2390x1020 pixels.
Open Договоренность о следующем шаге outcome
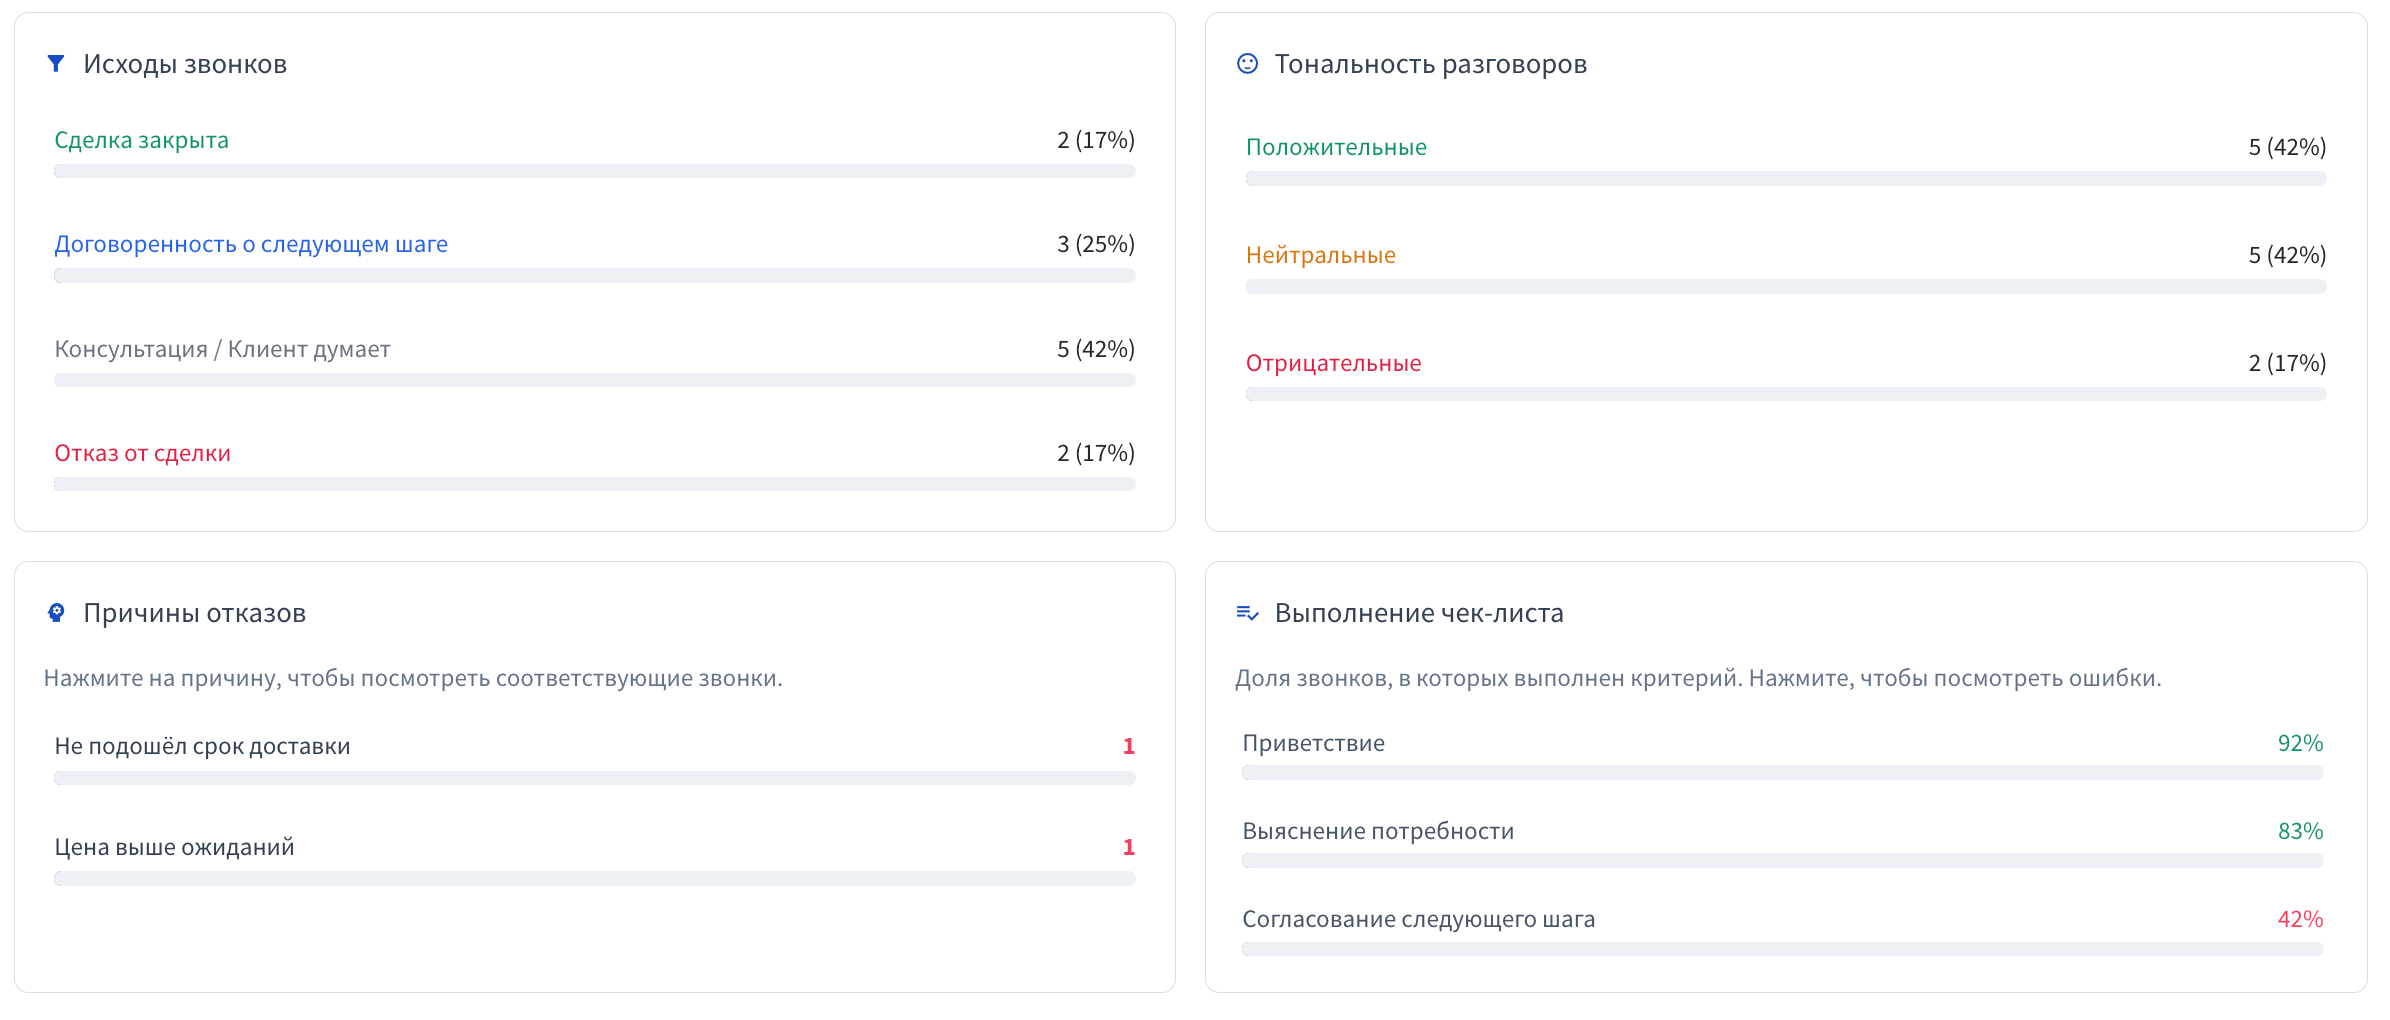[594, 257]
